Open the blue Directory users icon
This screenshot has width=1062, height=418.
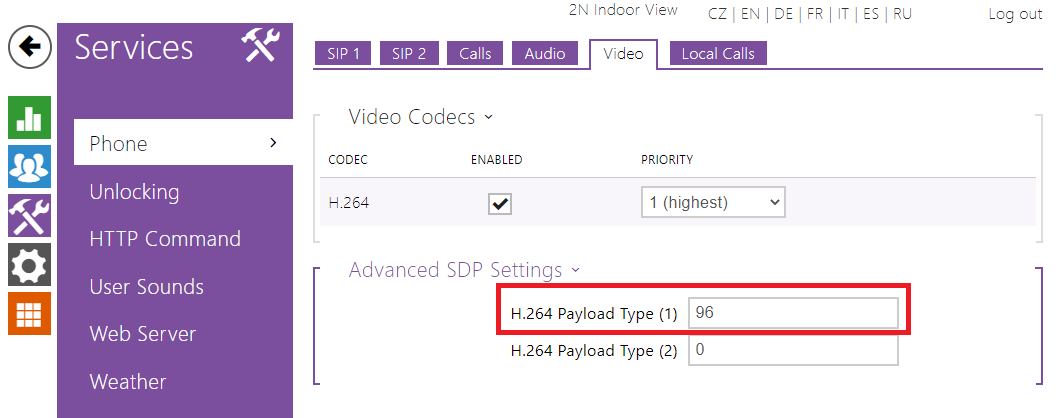click(29, 167)
